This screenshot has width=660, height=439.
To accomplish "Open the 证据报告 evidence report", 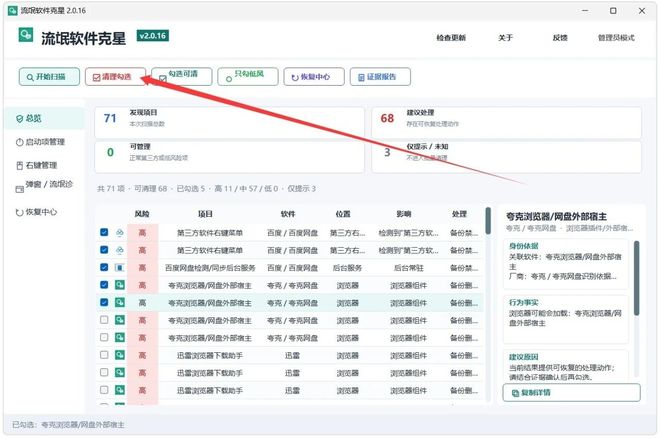I will coord(380,77).
